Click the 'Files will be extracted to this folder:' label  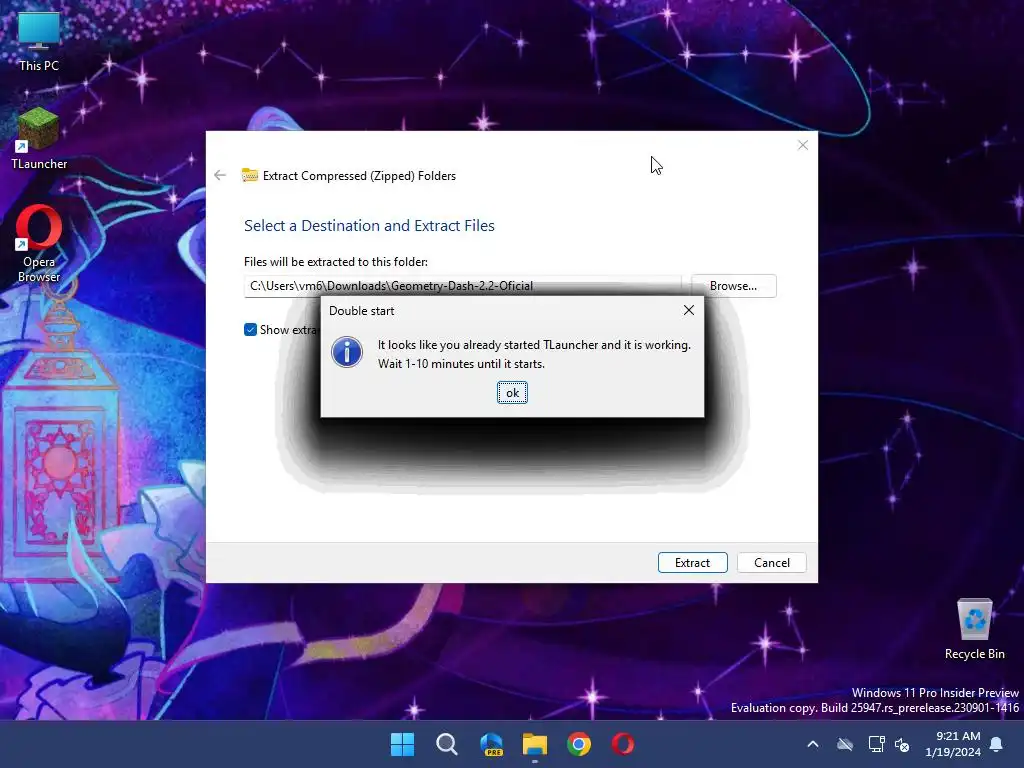click(336, 262)
